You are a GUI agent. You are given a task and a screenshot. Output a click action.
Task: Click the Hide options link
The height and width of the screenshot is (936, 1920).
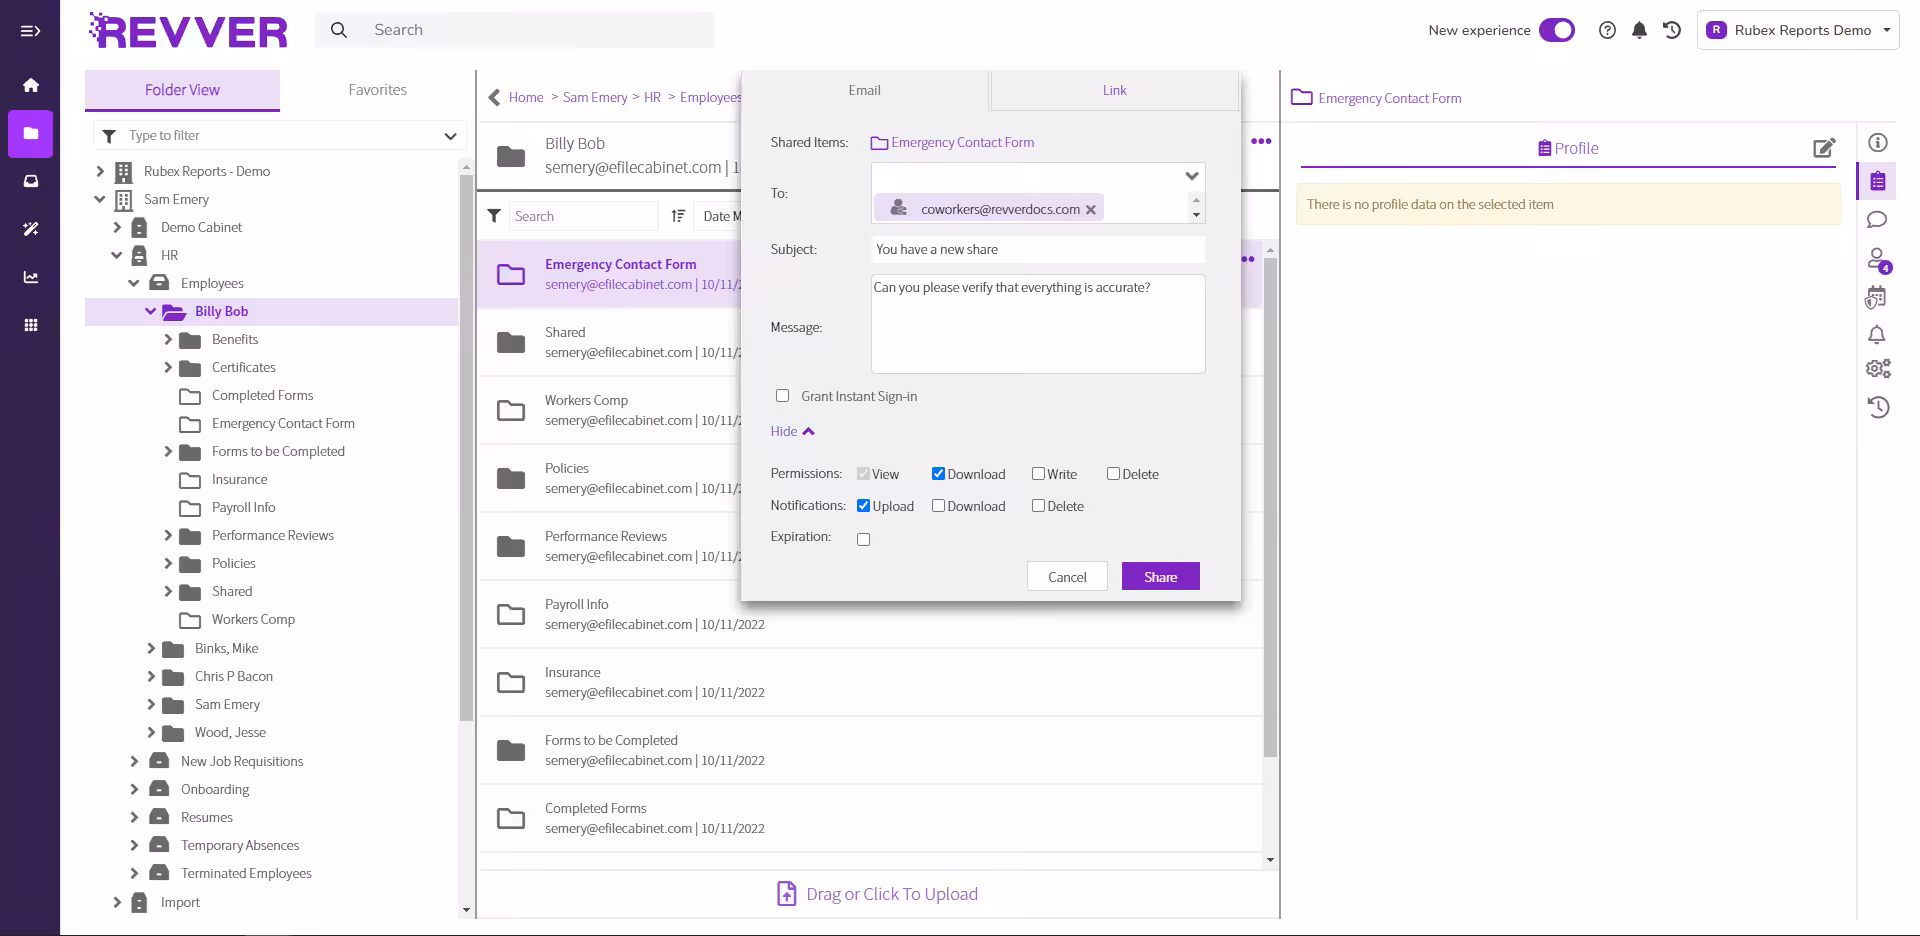(792, 432)
